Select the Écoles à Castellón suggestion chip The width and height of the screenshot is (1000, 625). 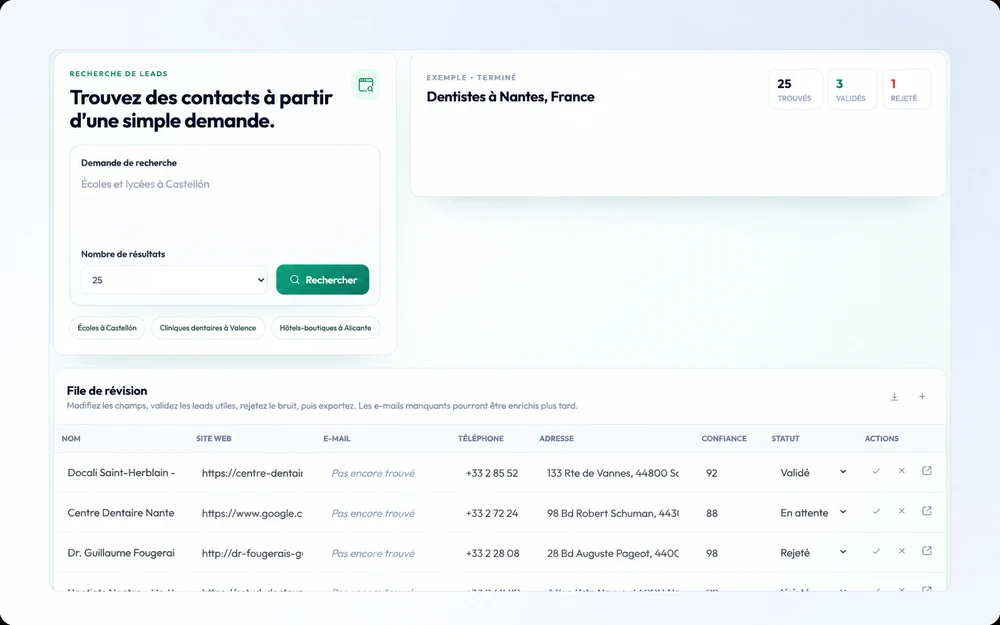point(107,328)
